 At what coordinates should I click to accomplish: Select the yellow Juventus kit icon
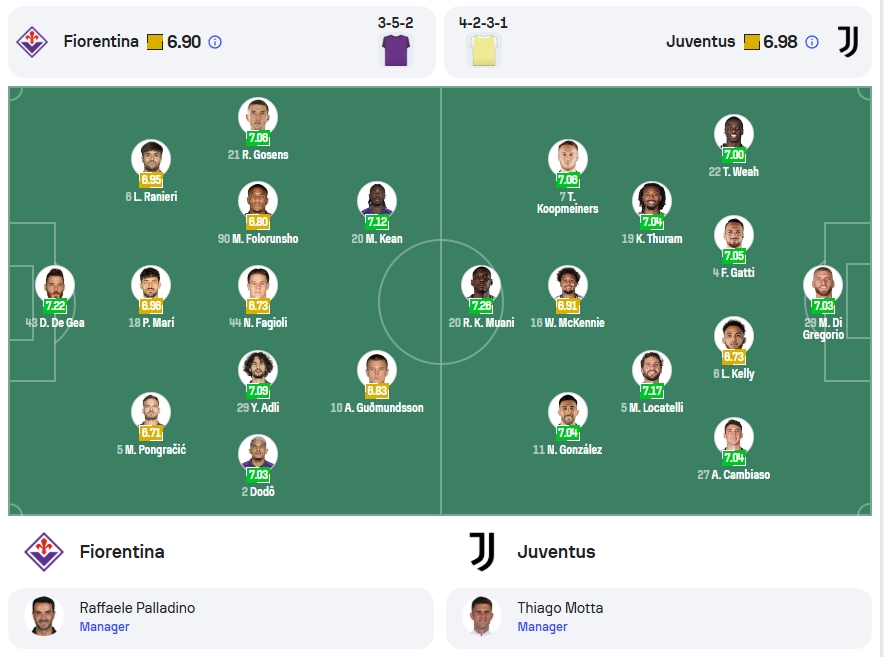tap(484, 50)
